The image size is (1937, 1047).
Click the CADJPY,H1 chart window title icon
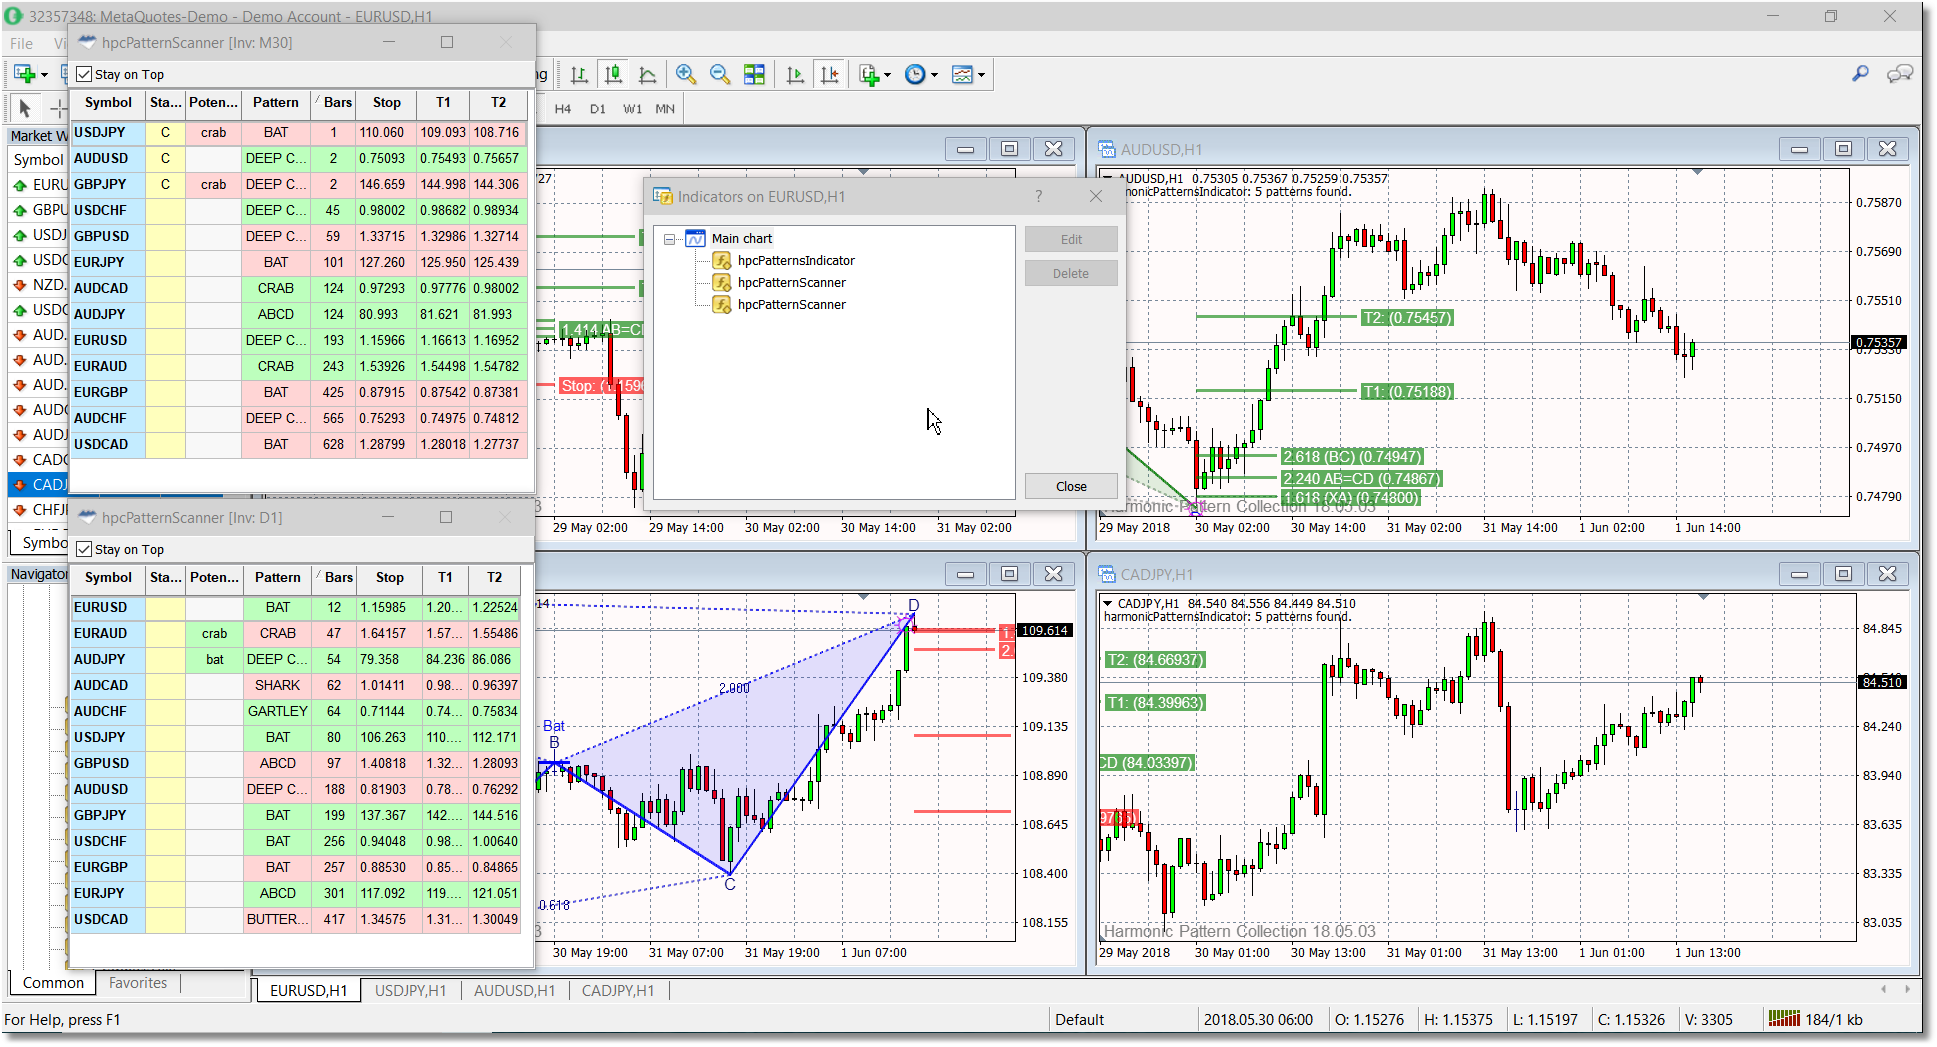[1107, 574]
